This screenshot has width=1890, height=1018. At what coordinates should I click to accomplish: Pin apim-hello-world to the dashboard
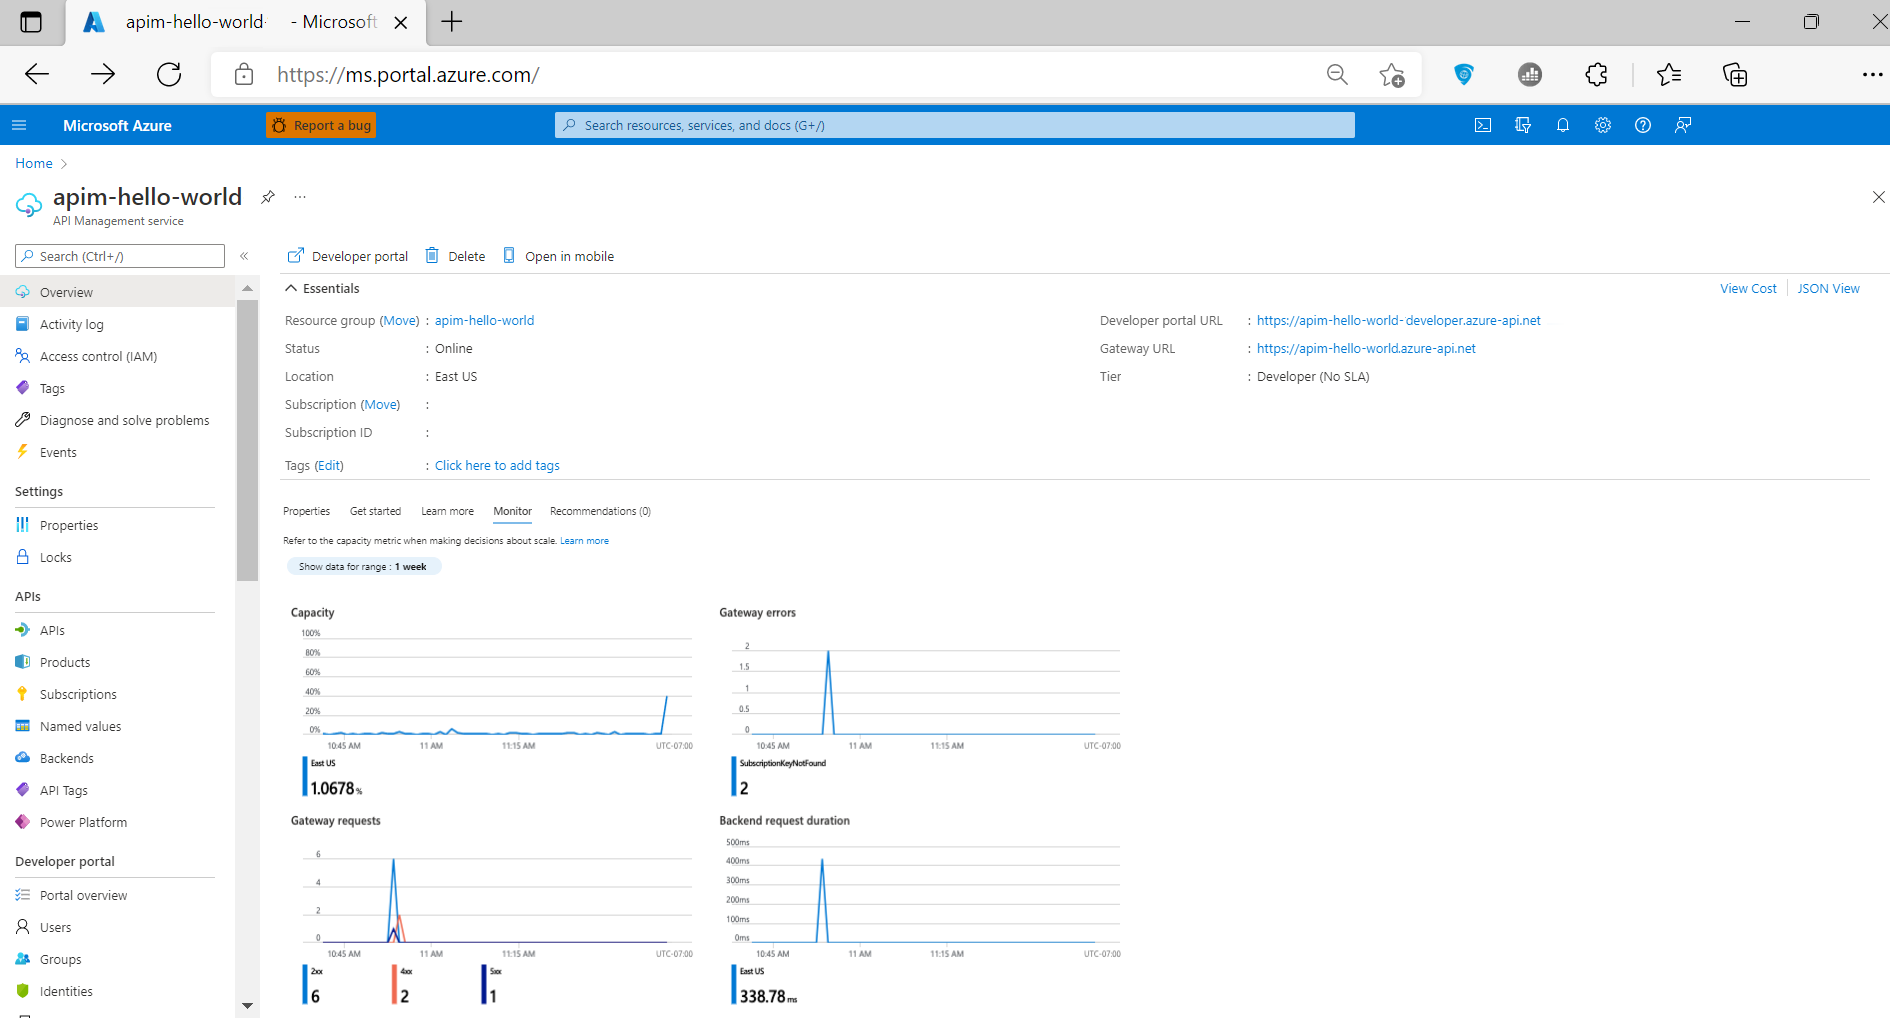267,197
